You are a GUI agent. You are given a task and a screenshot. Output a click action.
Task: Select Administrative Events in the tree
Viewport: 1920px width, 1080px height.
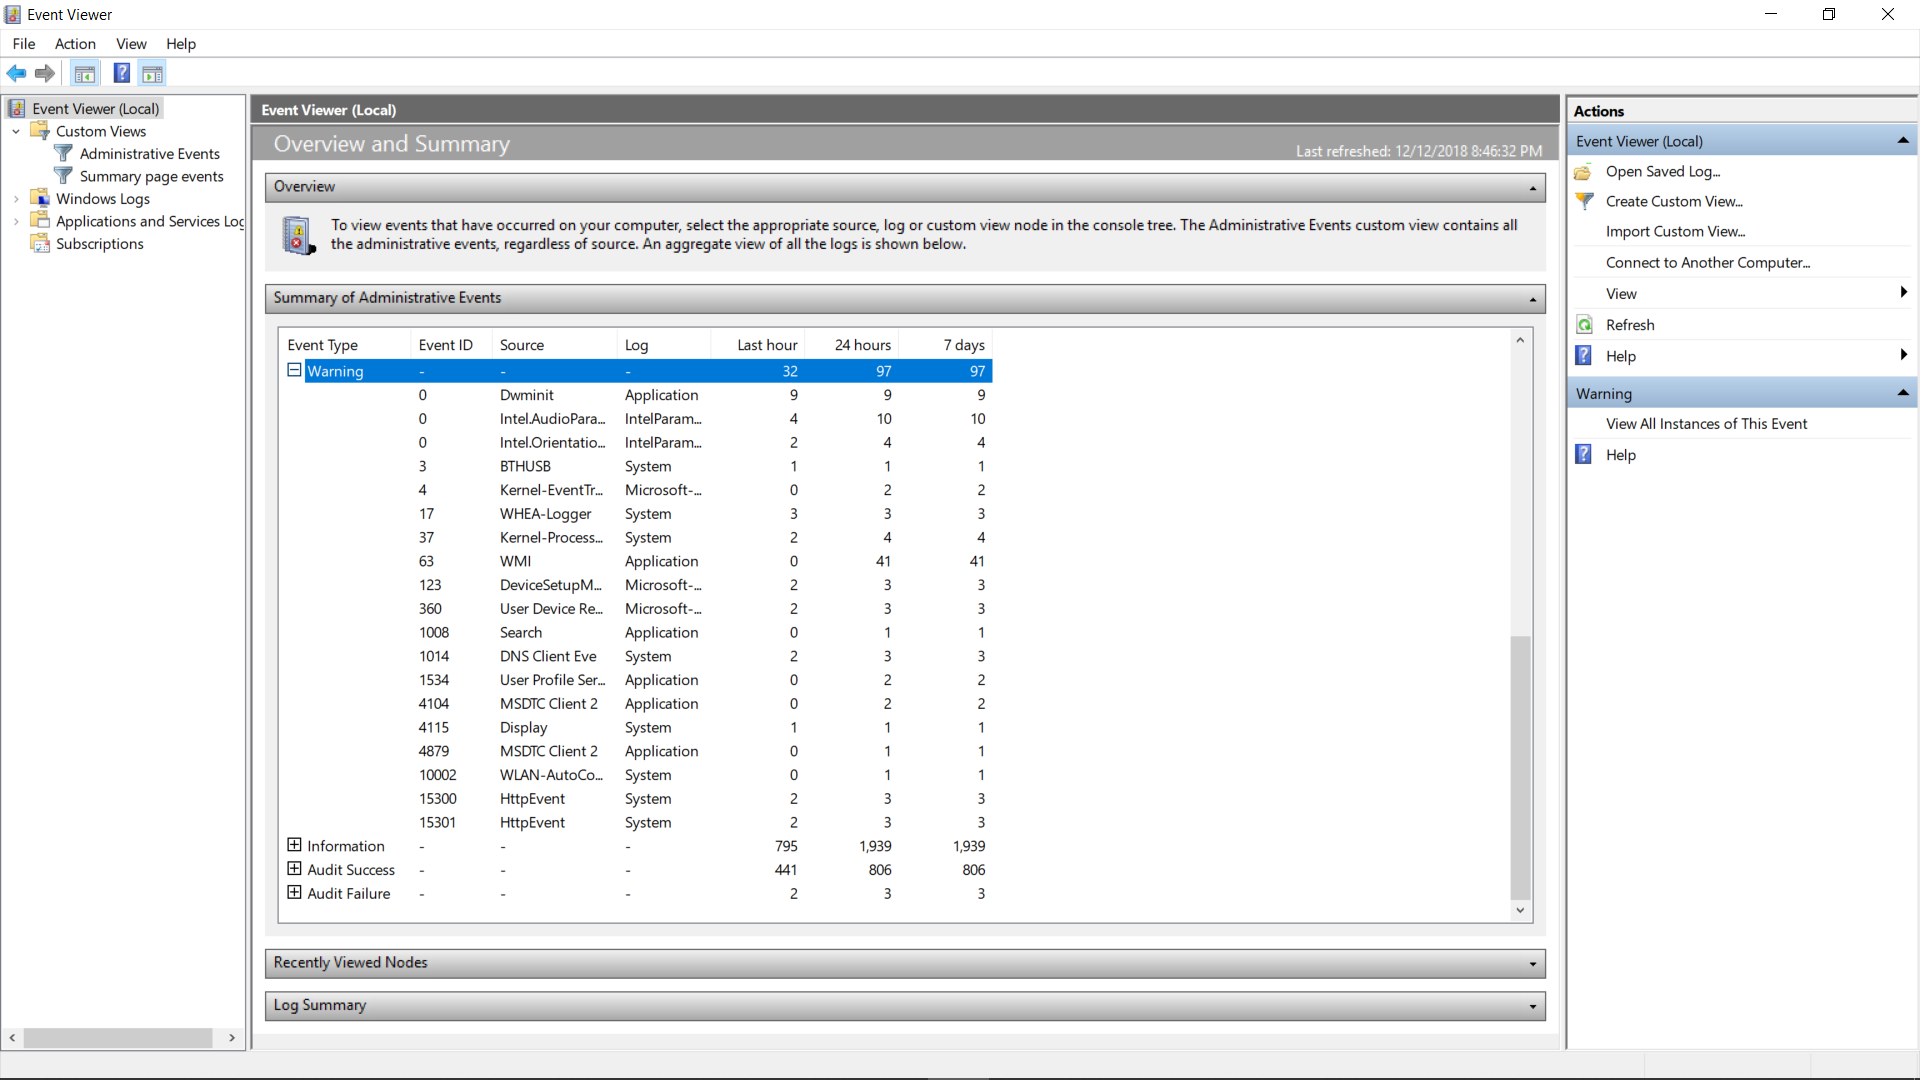click(x=149, y=154)
